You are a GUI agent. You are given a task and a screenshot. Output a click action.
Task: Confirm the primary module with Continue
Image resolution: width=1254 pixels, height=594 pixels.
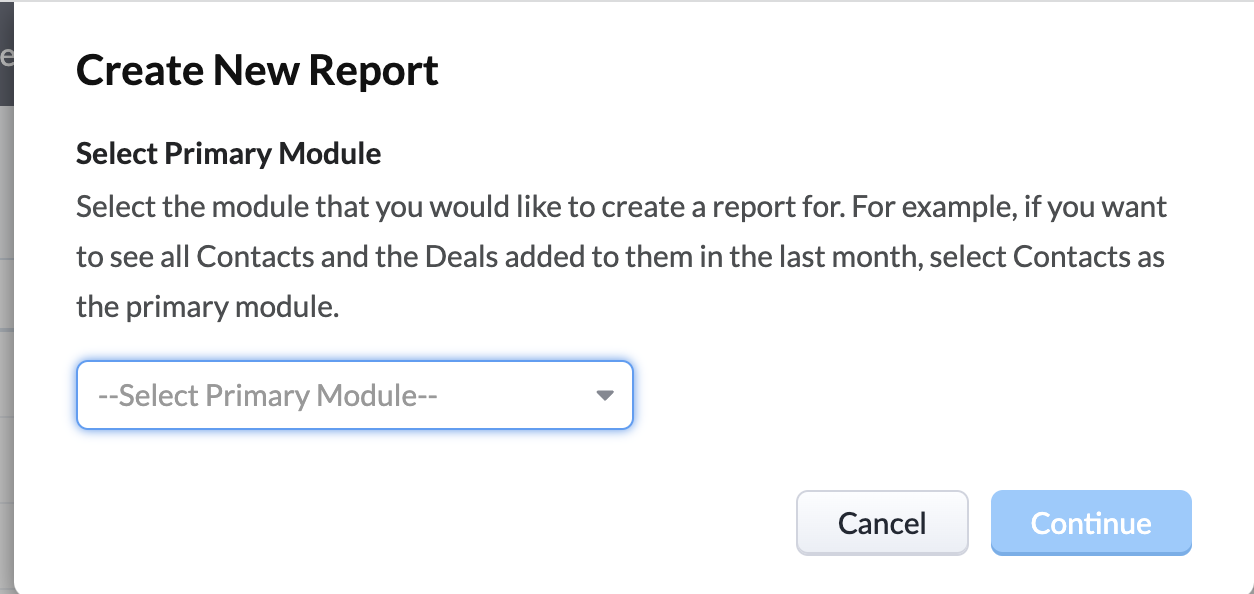(x=1090, y=523)
